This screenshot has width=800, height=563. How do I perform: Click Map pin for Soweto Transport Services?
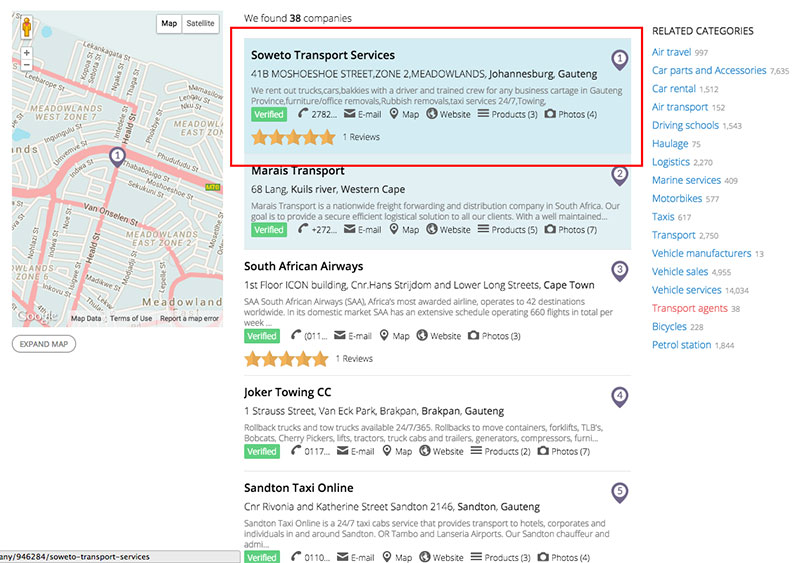click(x=394, y=113)
